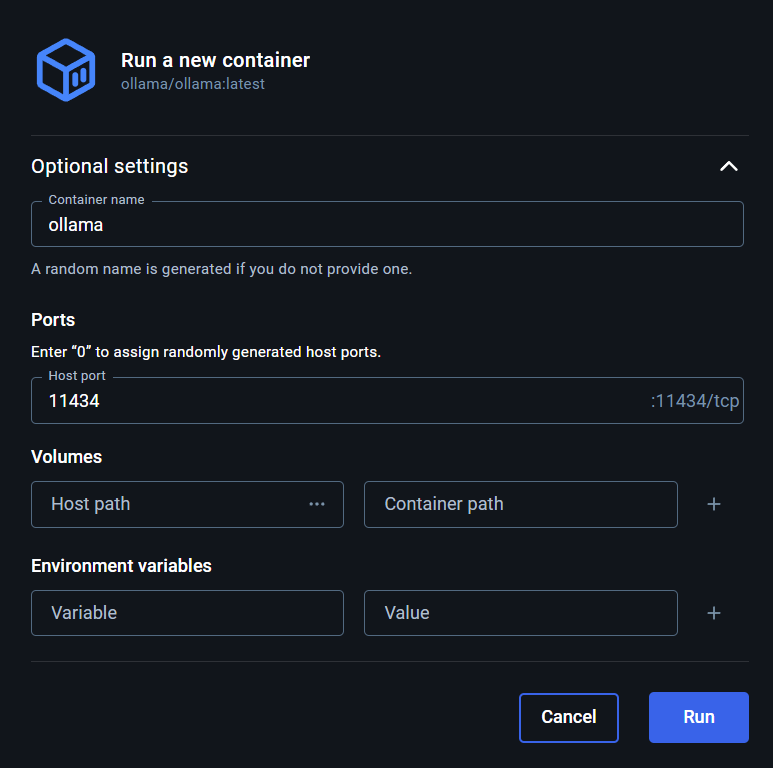Click the Run button
Image resolution: width=773 pixels, height=768 pixels.
(699, 717)
